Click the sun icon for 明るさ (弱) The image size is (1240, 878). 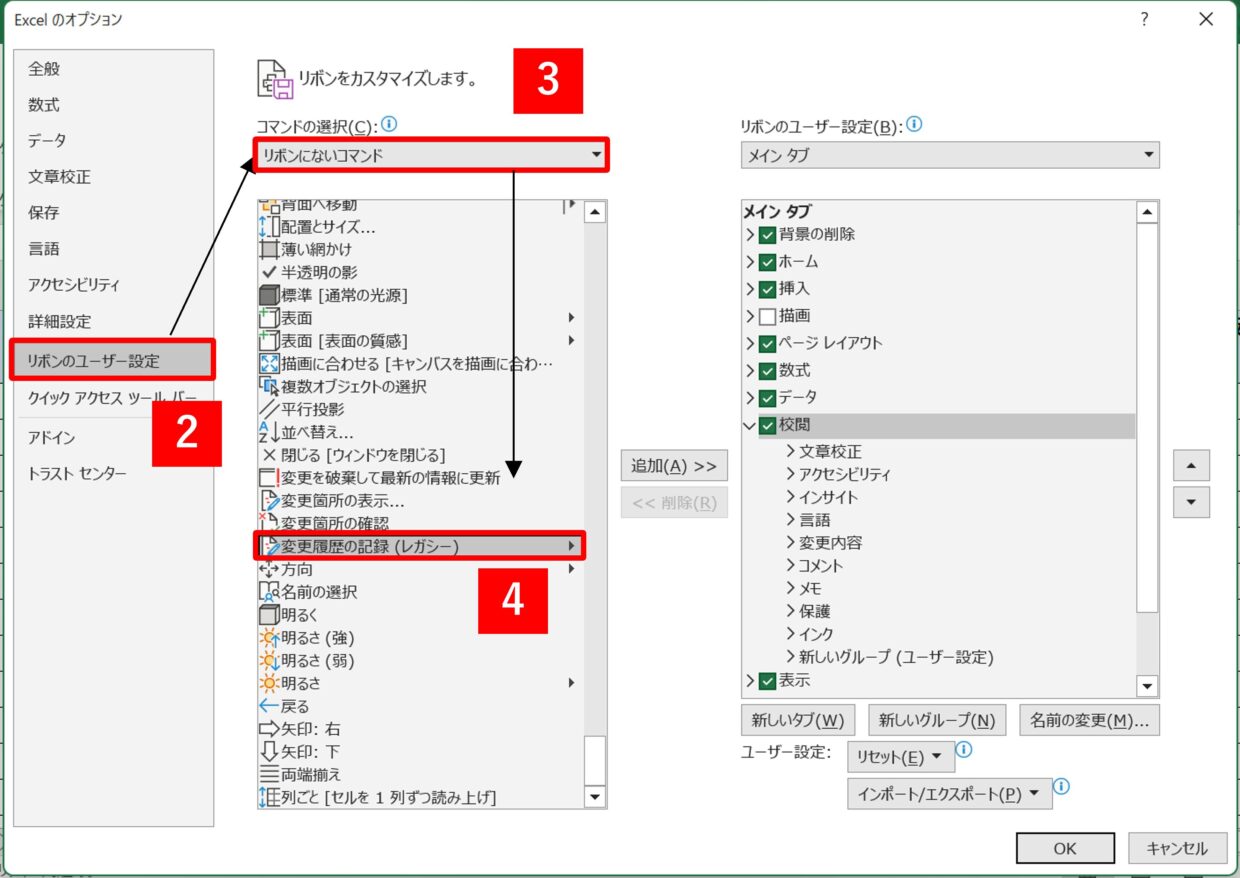269,661
